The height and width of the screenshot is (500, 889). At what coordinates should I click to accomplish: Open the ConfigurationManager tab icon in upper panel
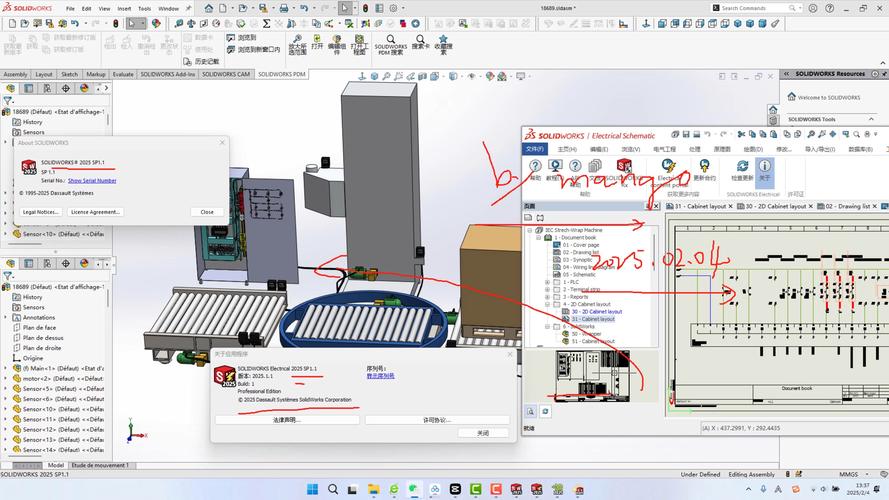pyautogui.click(x=47, y=88)
